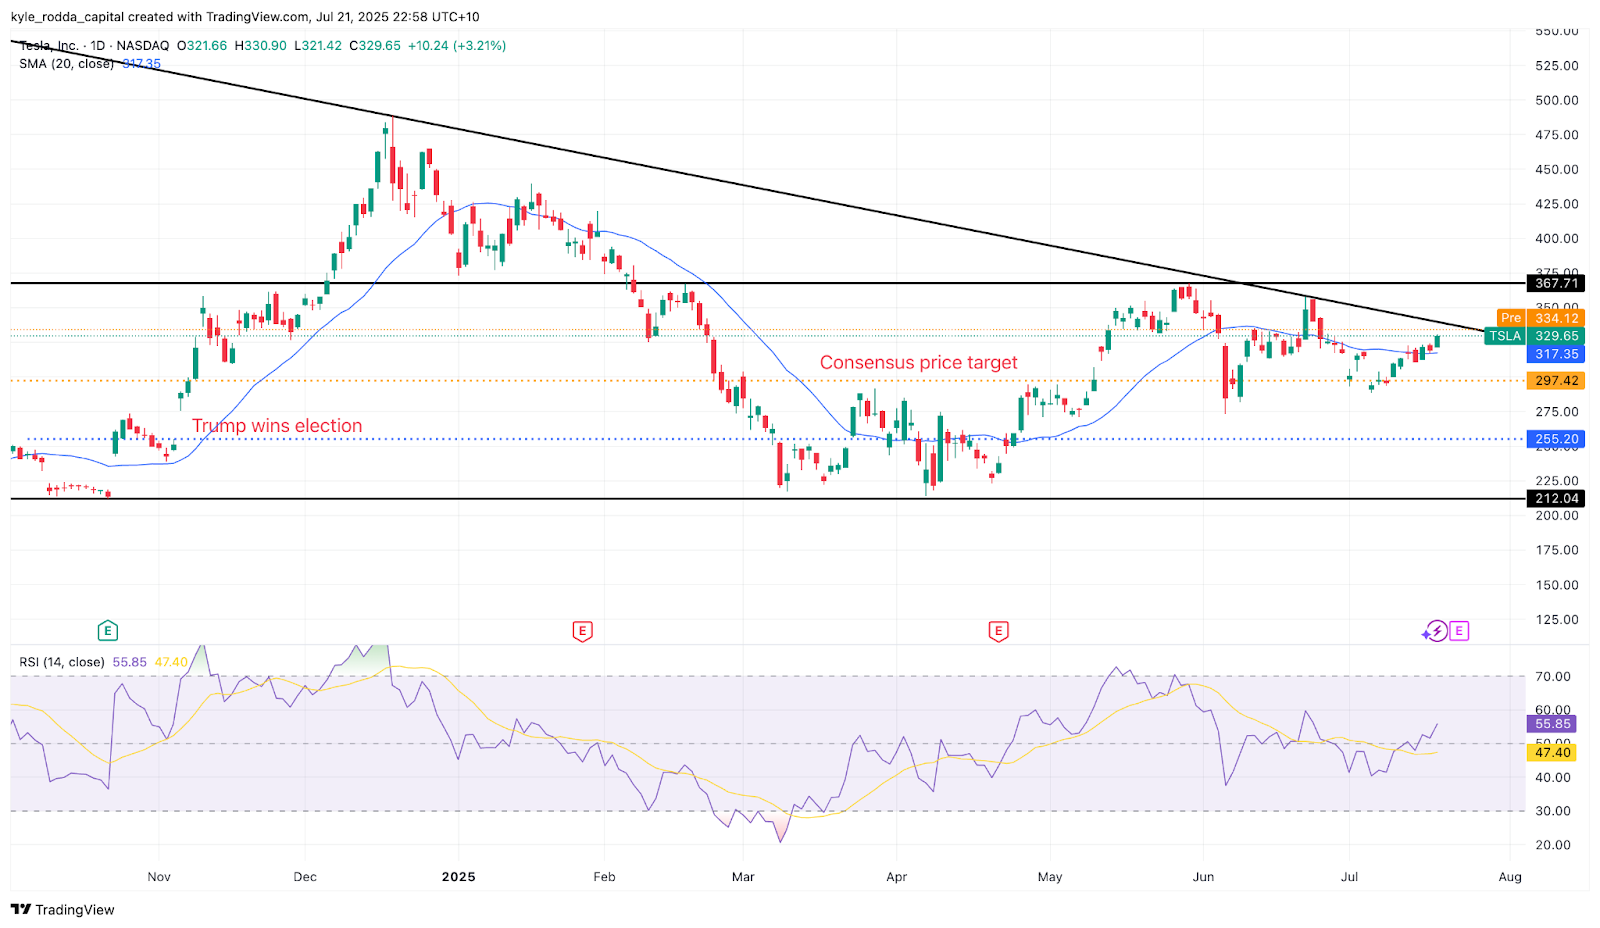Click the 20.00 RSI axis tick
This screenshot has width=1600, height=928.
[1553, 845]
